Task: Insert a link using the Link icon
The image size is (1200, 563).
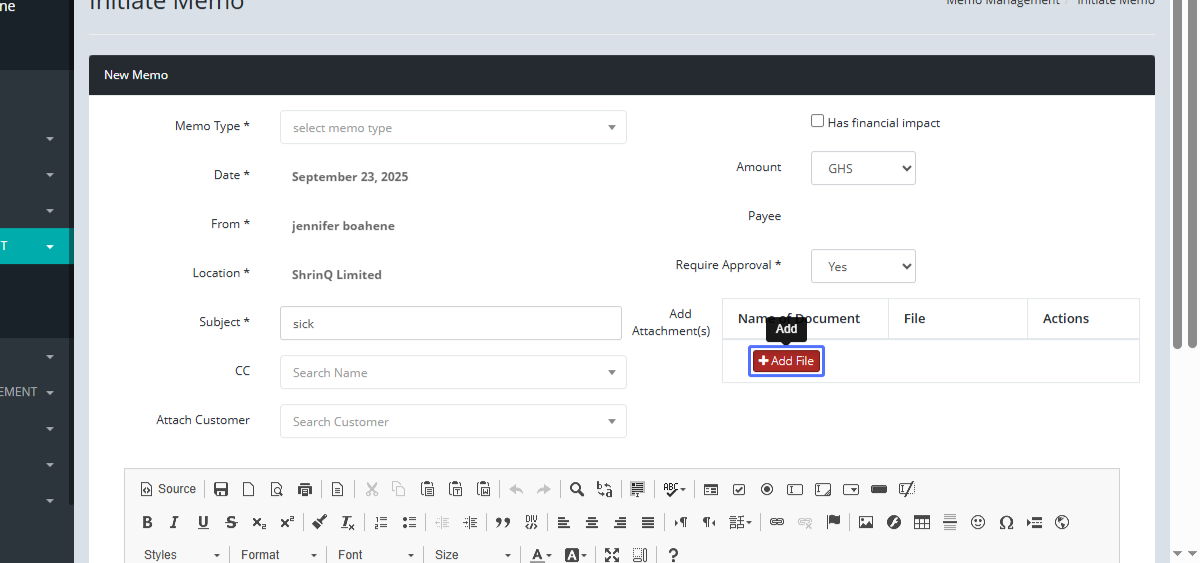Action: (x=776, y=522)
